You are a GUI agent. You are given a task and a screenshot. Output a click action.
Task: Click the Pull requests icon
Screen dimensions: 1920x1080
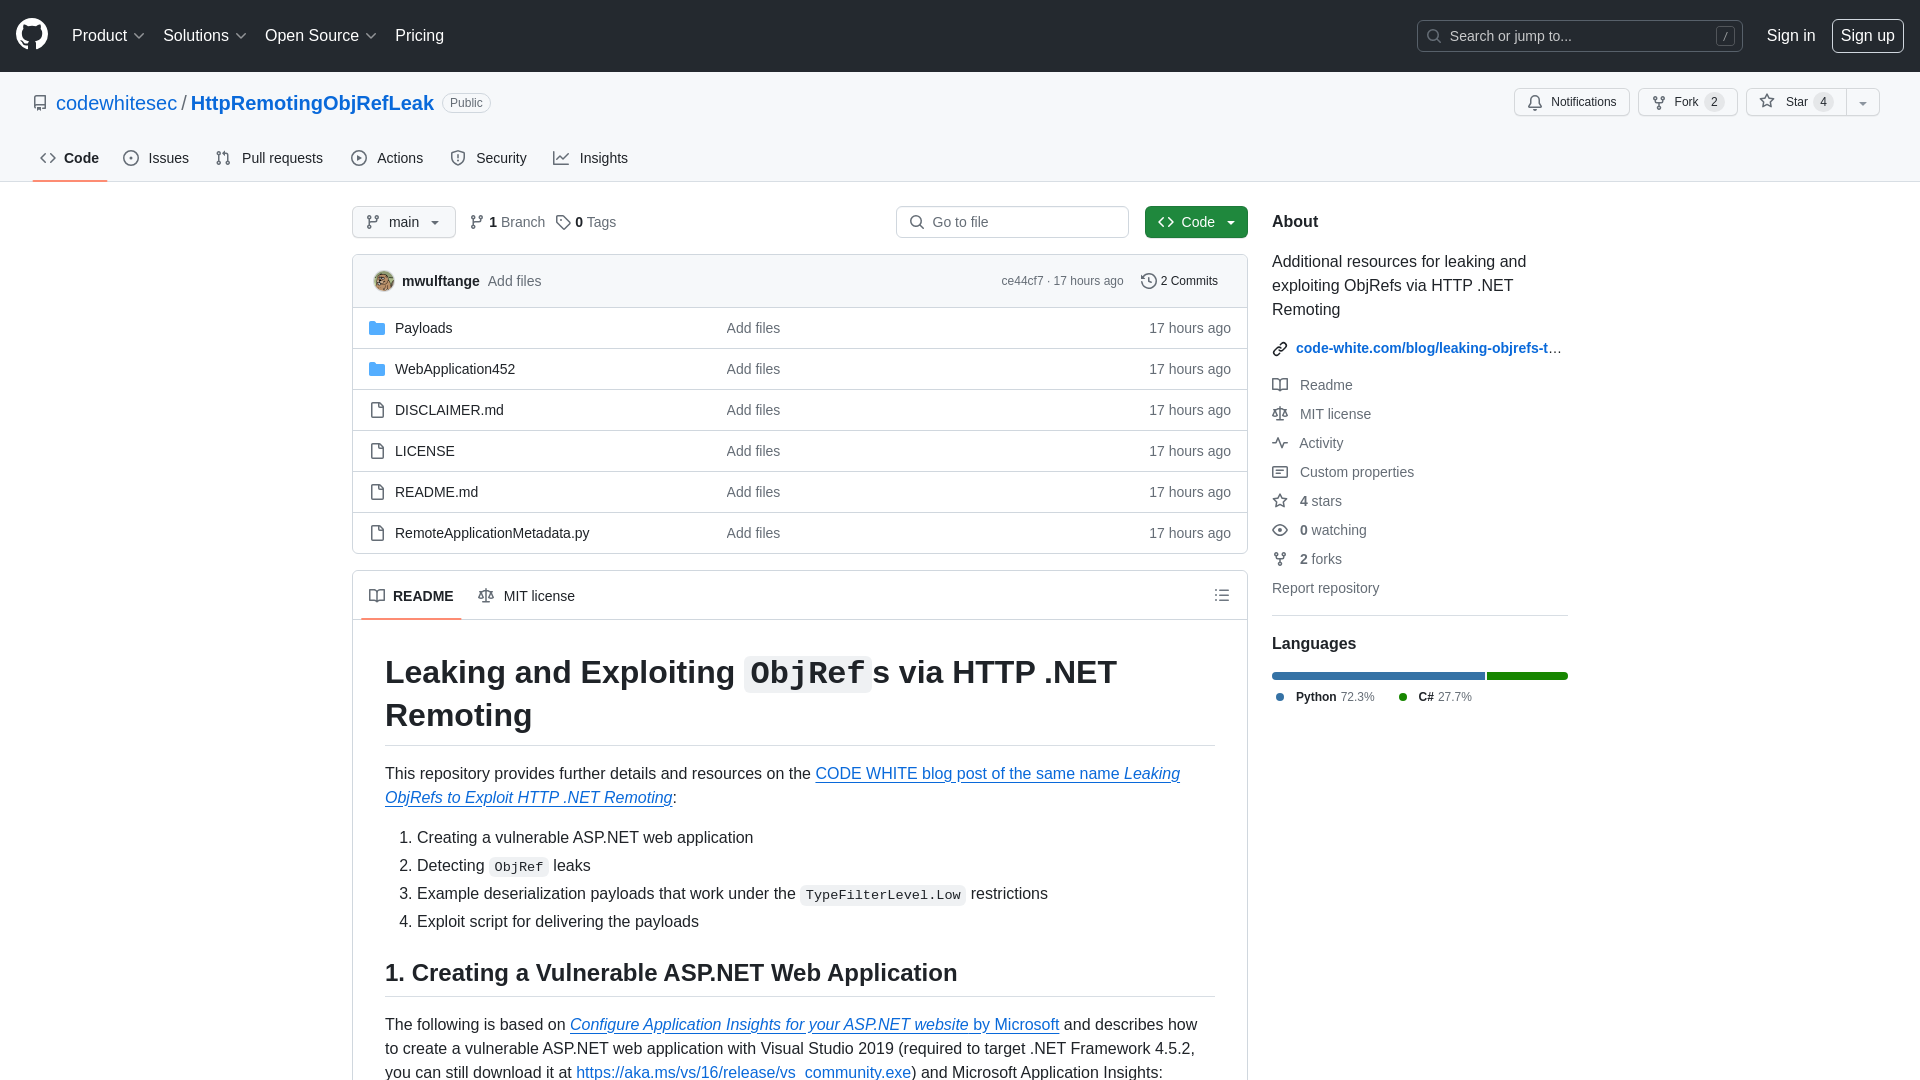pos(223,157)
